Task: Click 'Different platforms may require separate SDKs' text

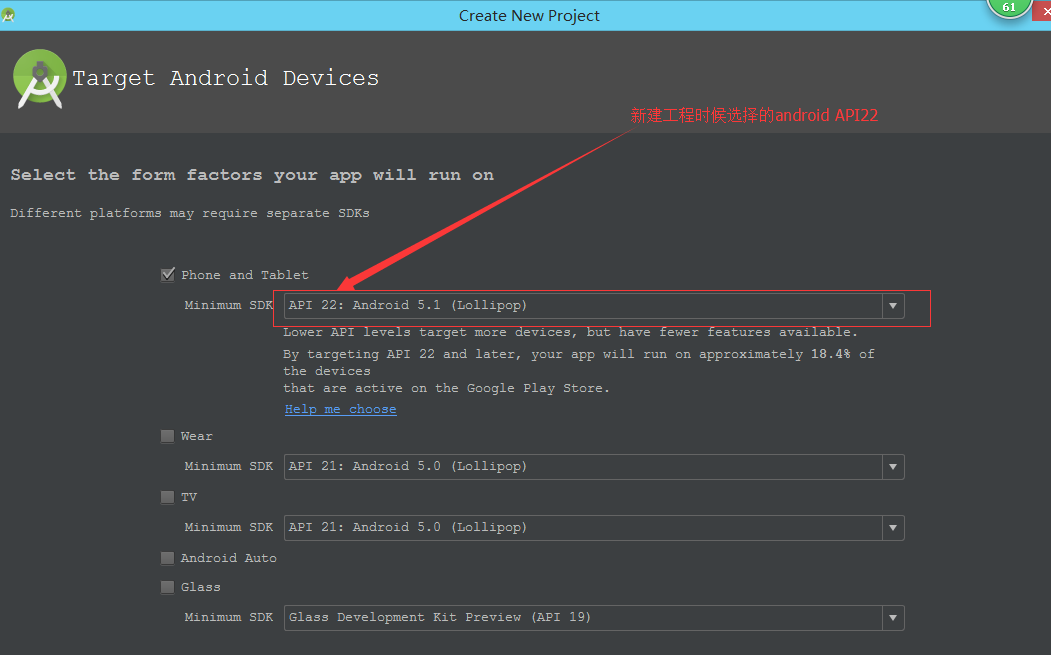Action: [x=190, y=213]
